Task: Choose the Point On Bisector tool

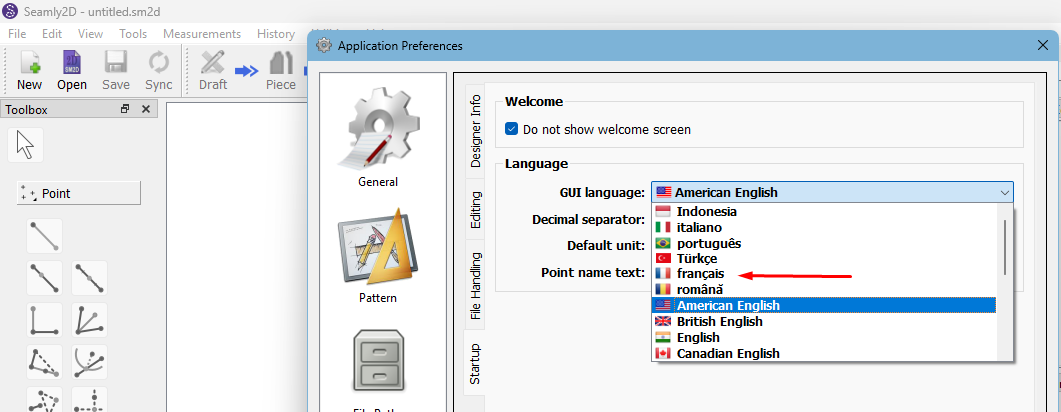Action: [x=89, y=320]
